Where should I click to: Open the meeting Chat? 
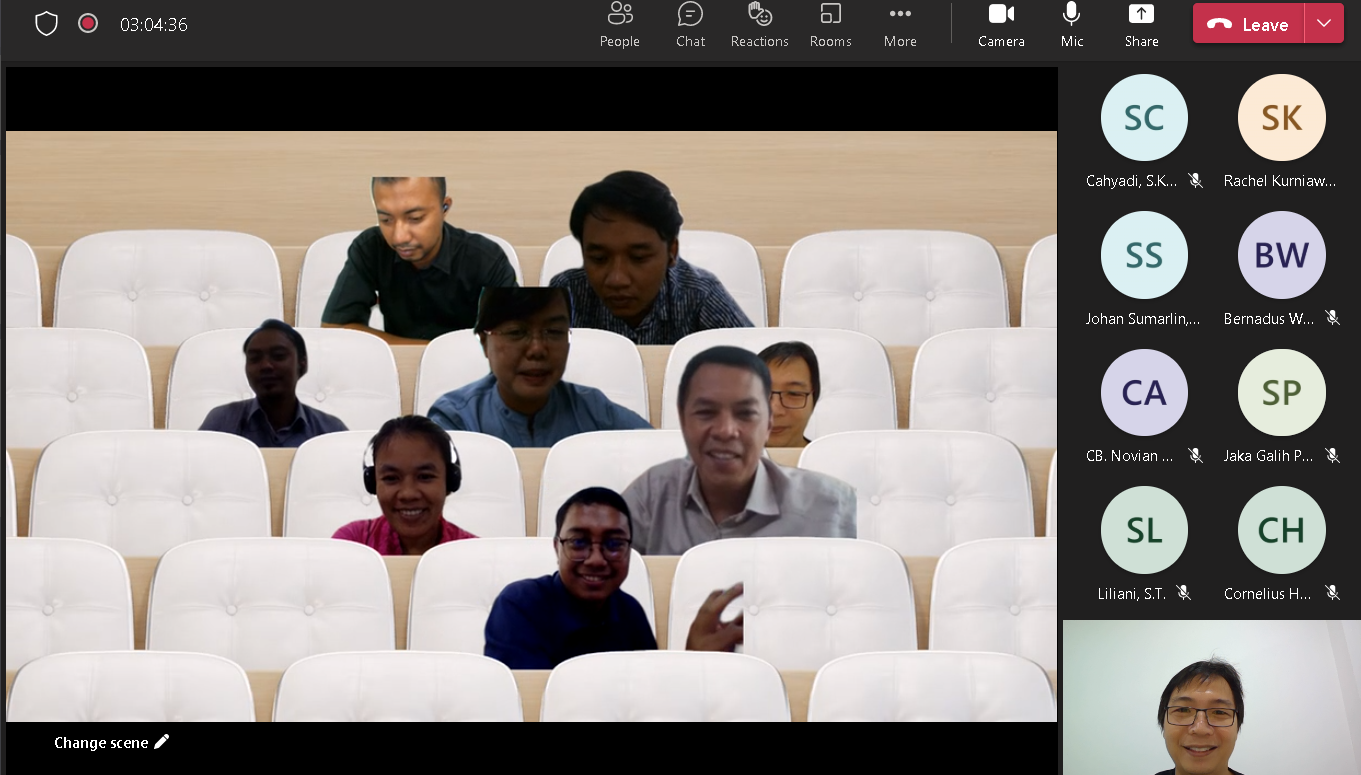[690, 24]
